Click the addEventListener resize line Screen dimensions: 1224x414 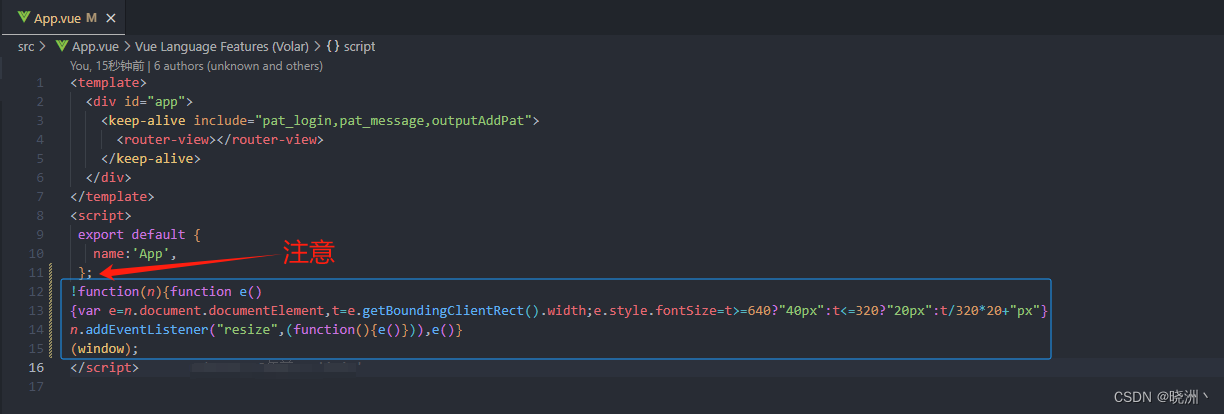266,329
